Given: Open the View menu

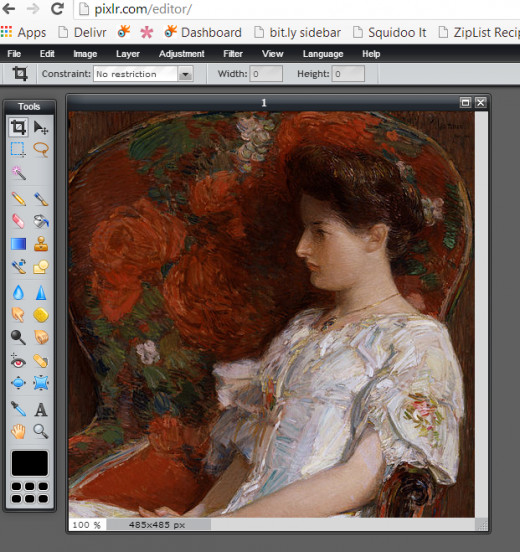Looking at the screenshot, I should click(x=272, y=54).
